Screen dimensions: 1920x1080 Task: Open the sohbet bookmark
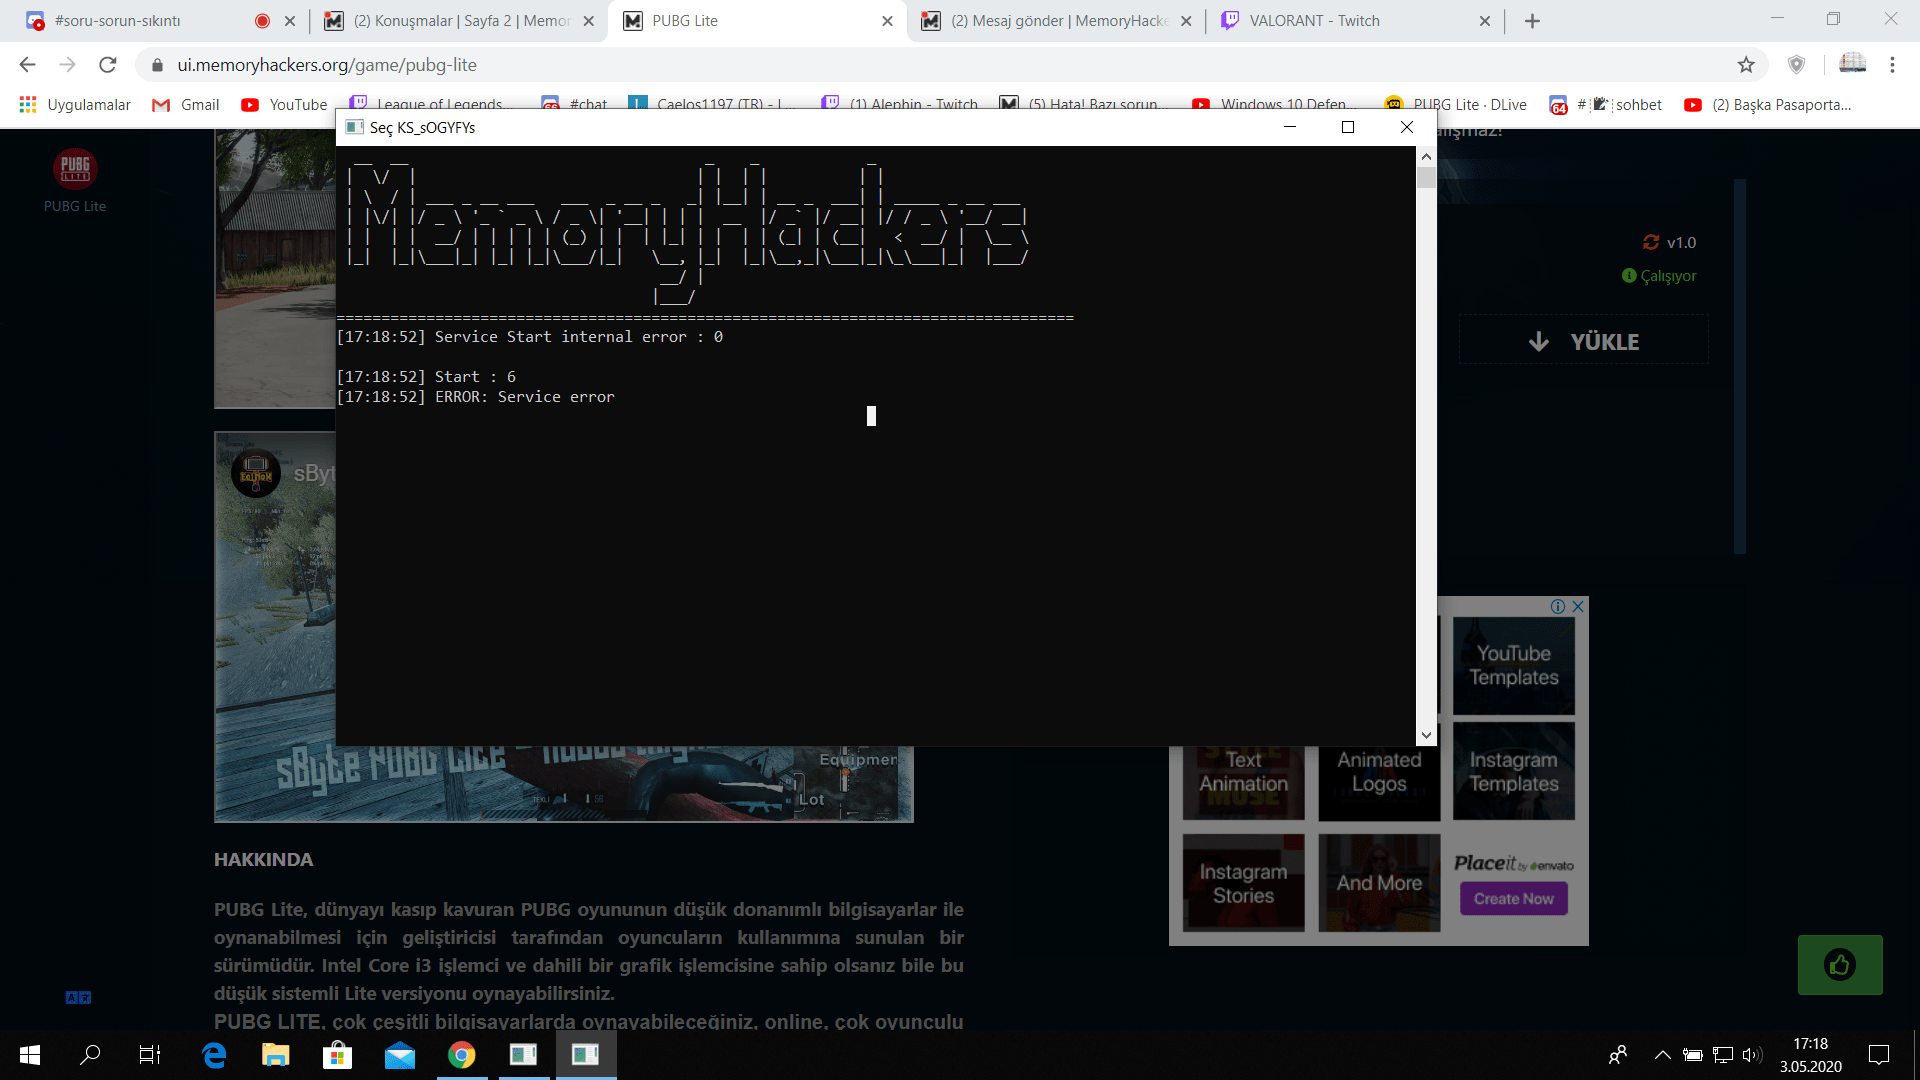1606,105
